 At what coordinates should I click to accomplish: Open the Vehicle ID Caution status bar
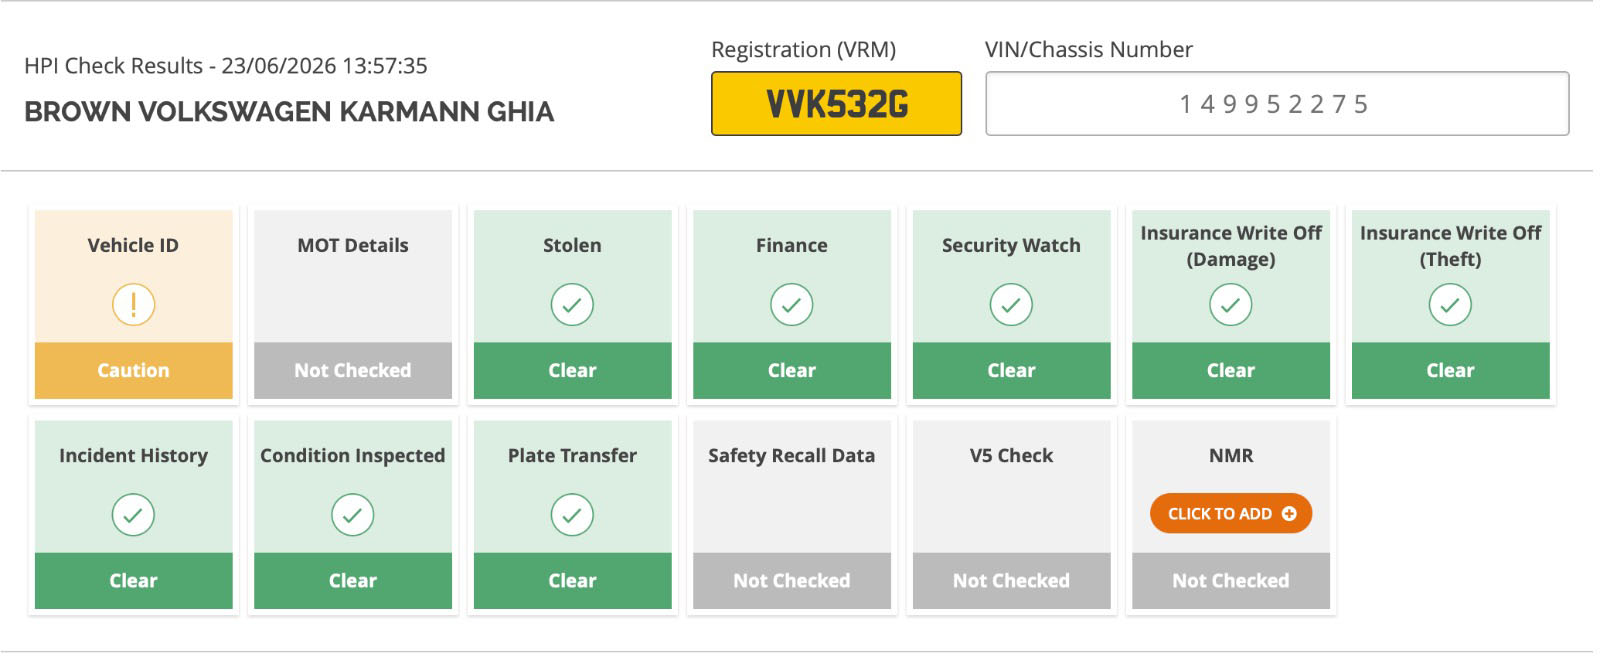[x=133, y=370]
